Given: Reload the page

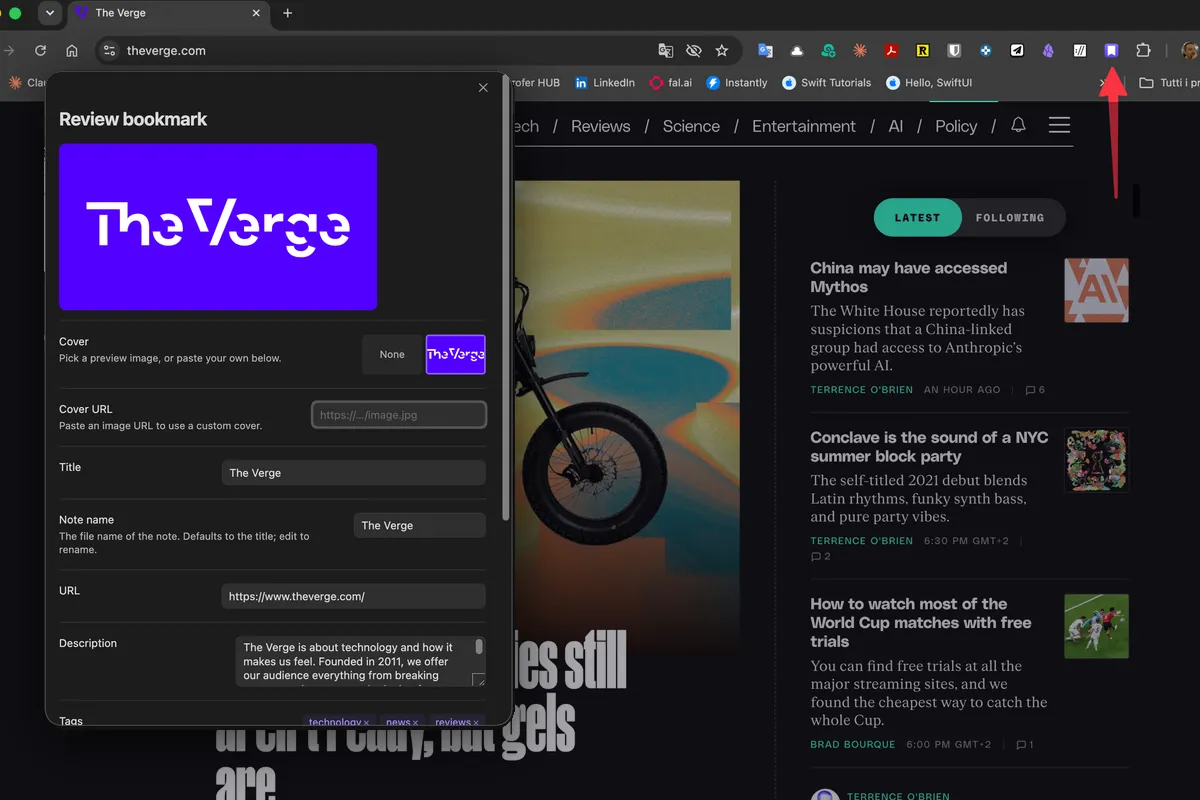Looking at the screenshot, I should tap(40, 50).
